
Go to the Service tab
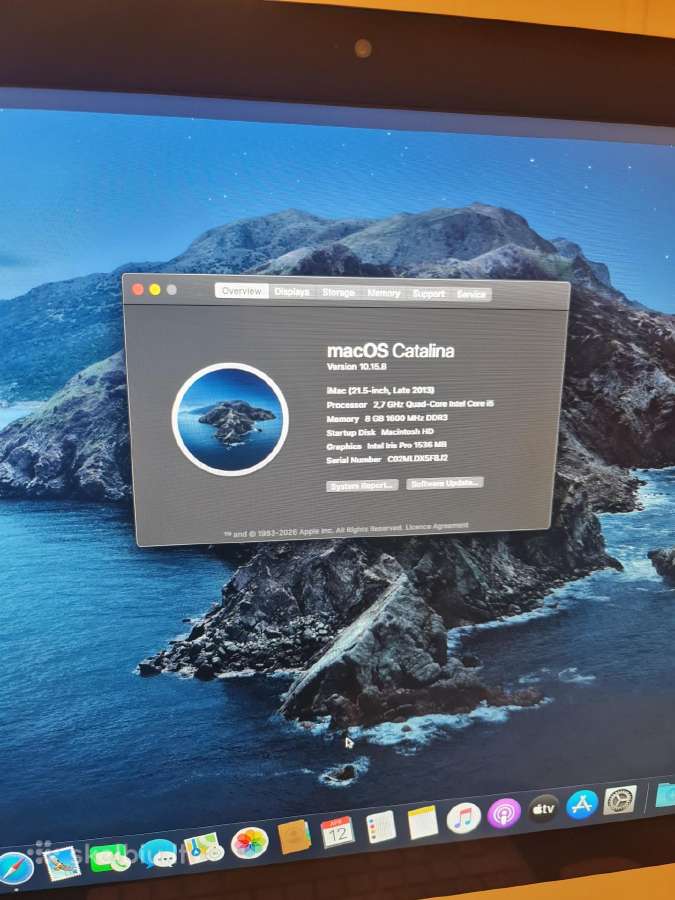click(x=471, y=294)
